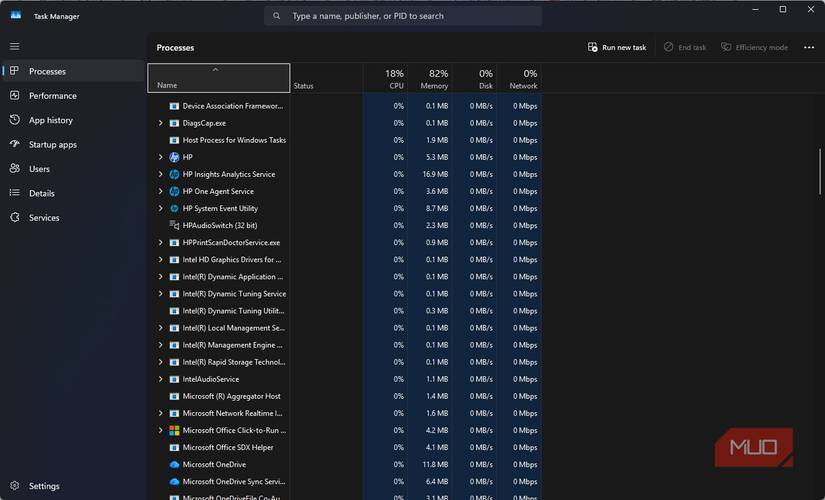Screen dimensions: 825x500
Task: Expand HP System Event Utility group
Action: point(160,208)
